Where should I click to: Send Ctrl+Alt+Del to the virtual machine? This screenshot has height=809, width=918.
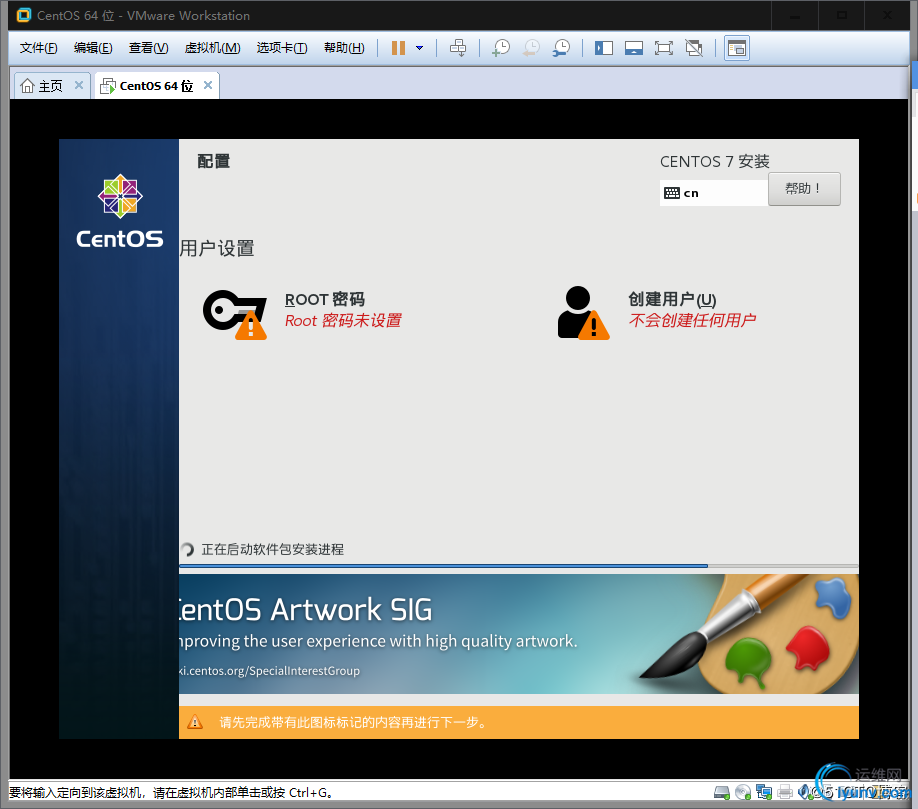[458, 48]
